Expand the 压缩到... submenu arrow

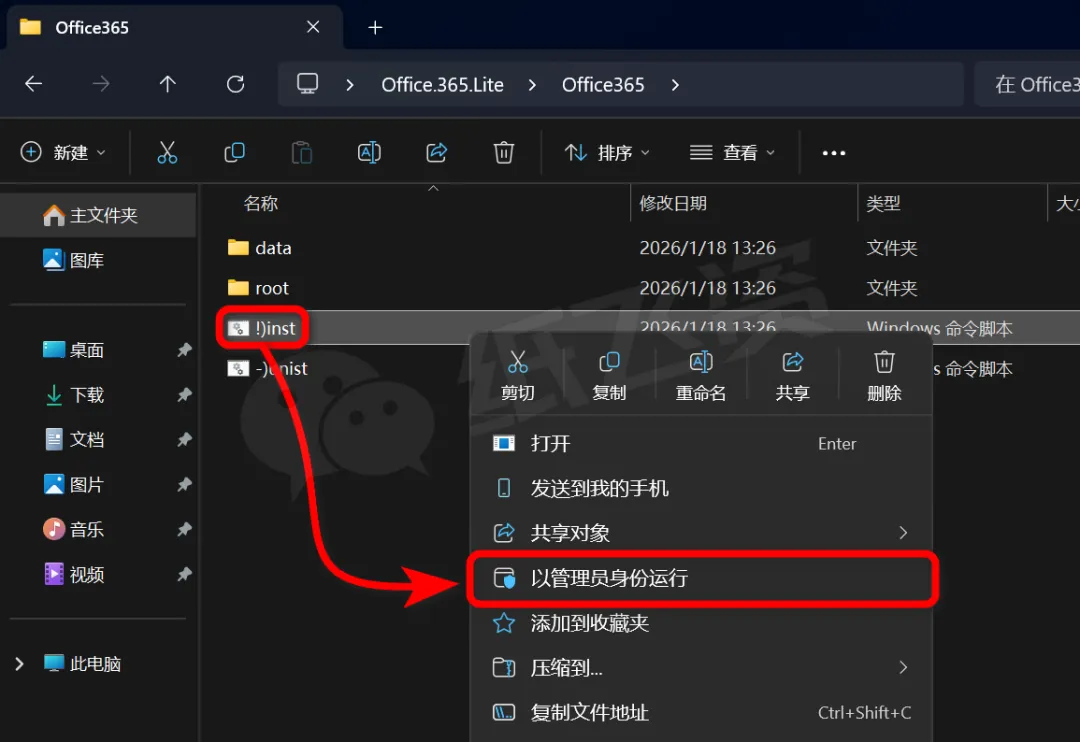[903, 667]
